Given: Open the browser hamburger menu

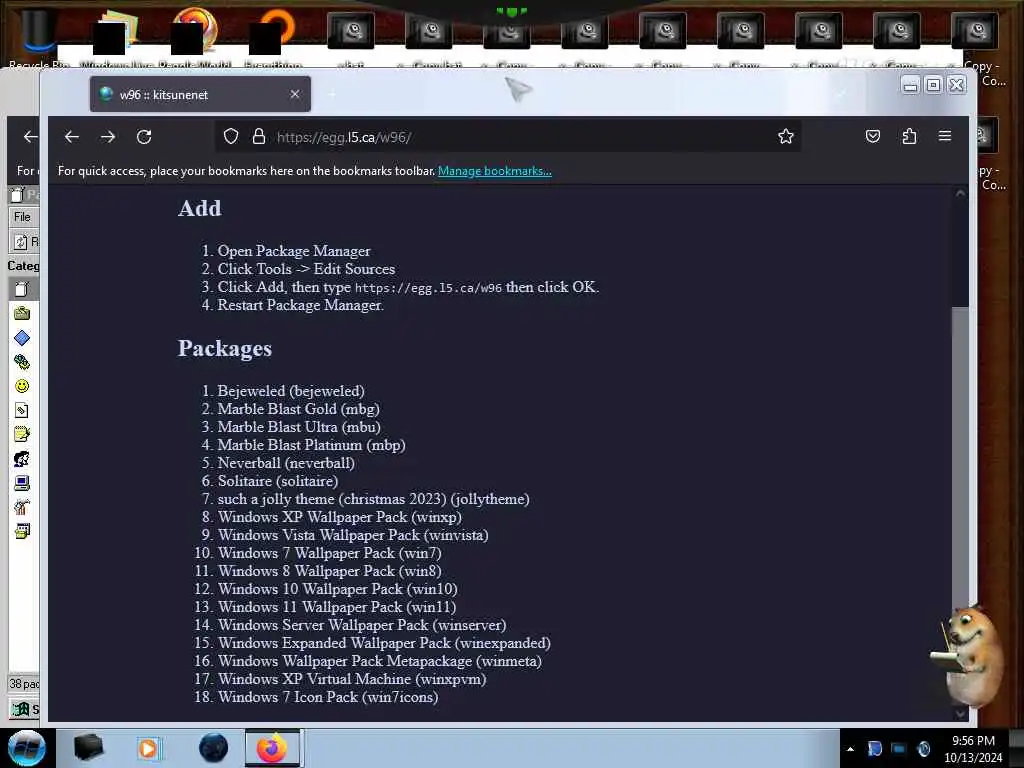Looking at the screenshot, I should (945, 136).
